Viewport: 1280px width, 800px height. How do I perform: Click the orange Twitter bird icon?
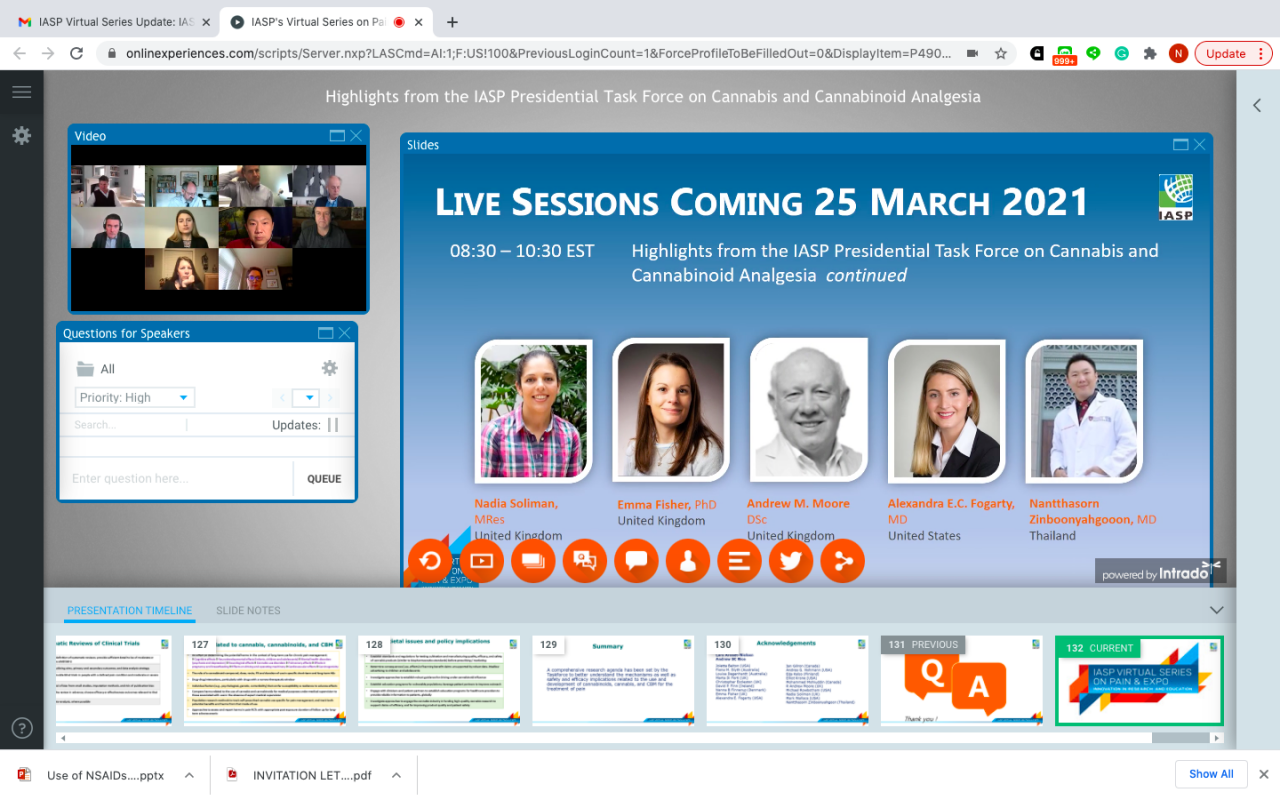791,560
